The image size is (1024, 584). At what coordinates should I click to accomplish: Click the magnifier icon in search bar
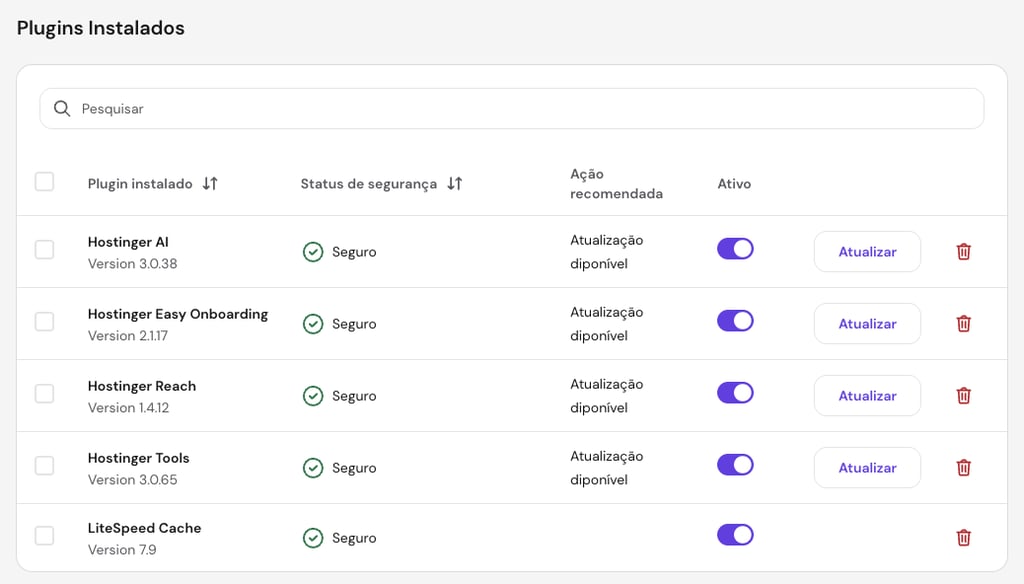point(62,108)
